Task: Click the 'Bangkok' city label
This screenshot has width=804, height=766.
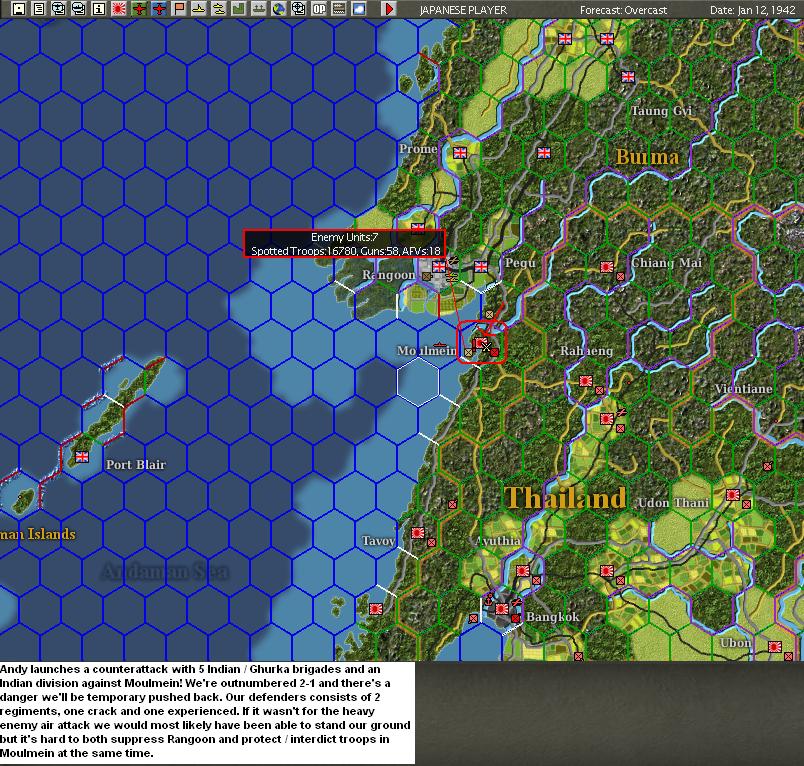Action: 553,617
